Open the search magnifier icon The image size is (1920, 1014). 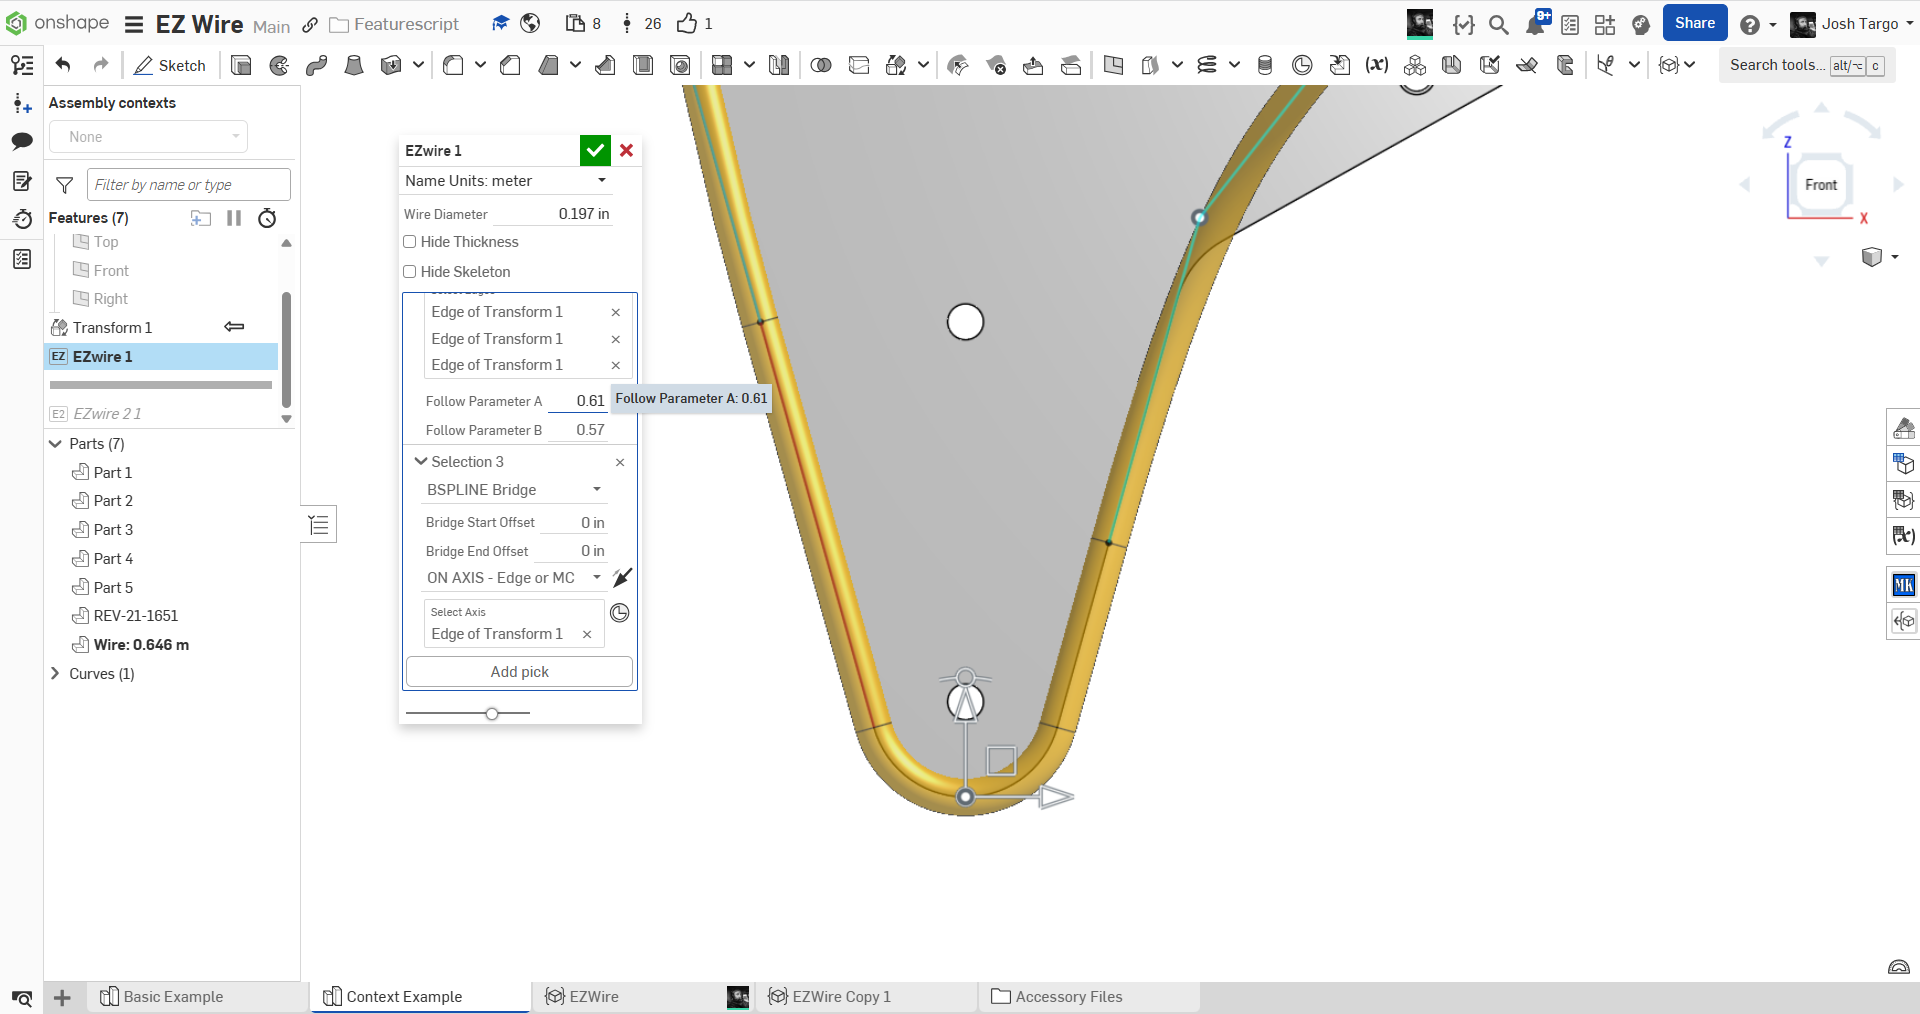coord(1498,24)
